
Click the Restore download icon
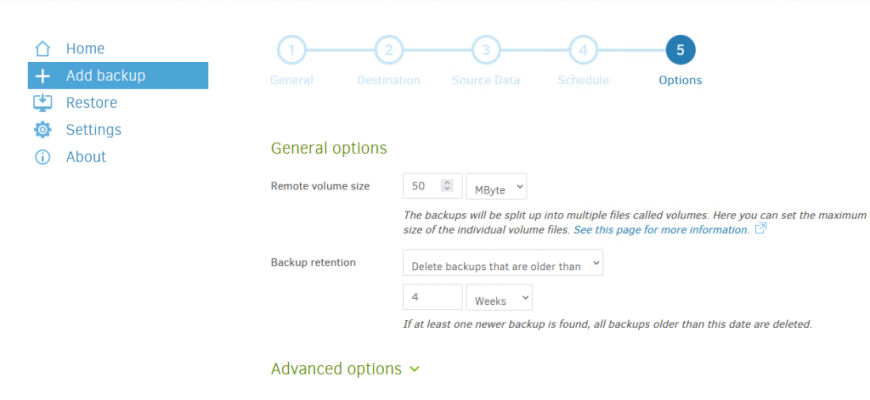(x=42, y=103)
